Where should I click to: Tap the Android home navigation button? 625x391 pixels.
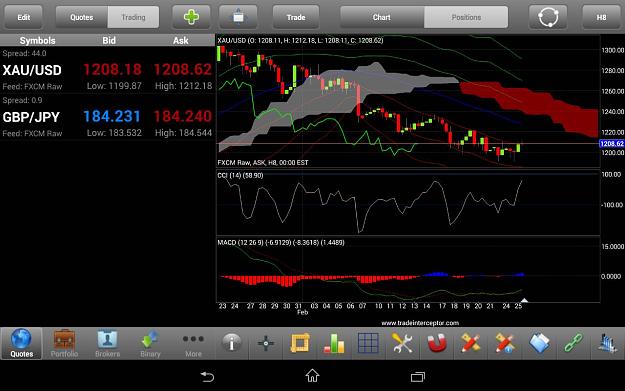point(312,375)
